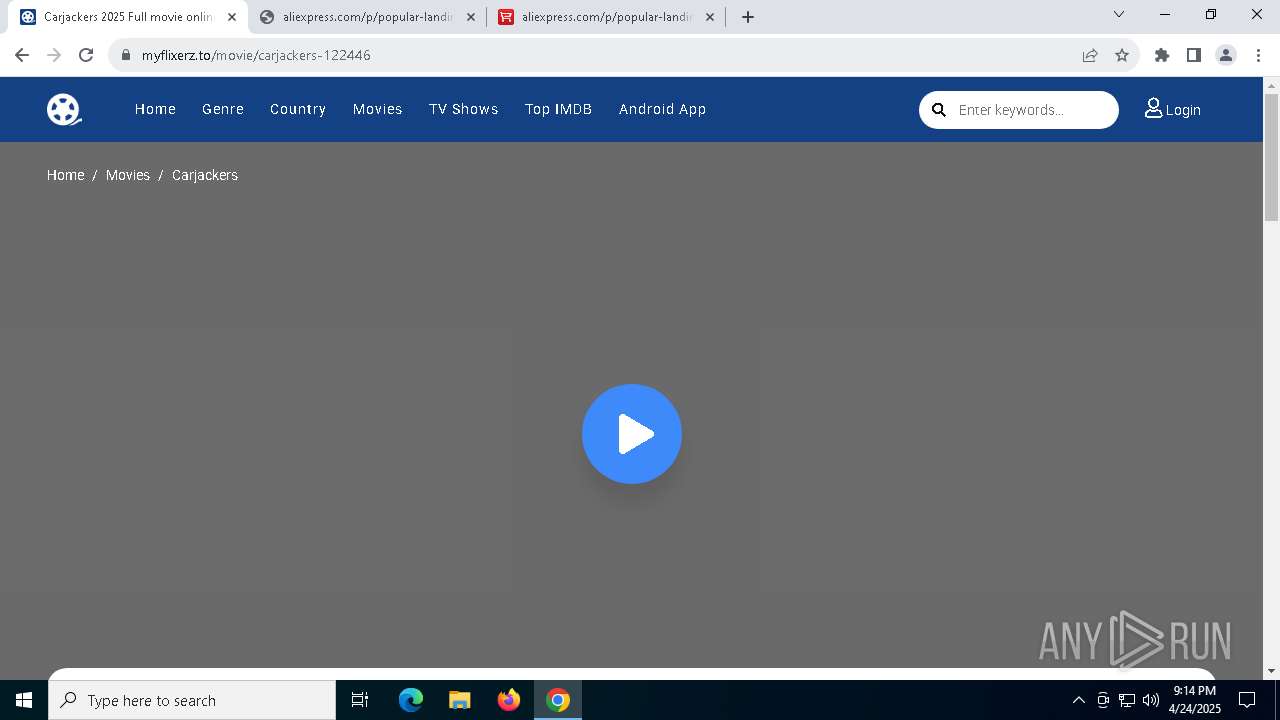1280x720 pixels.
Task: Switch to the Carjackers 2025 Full movie tab
Action: pyautogui.click(x=128, y=17)
